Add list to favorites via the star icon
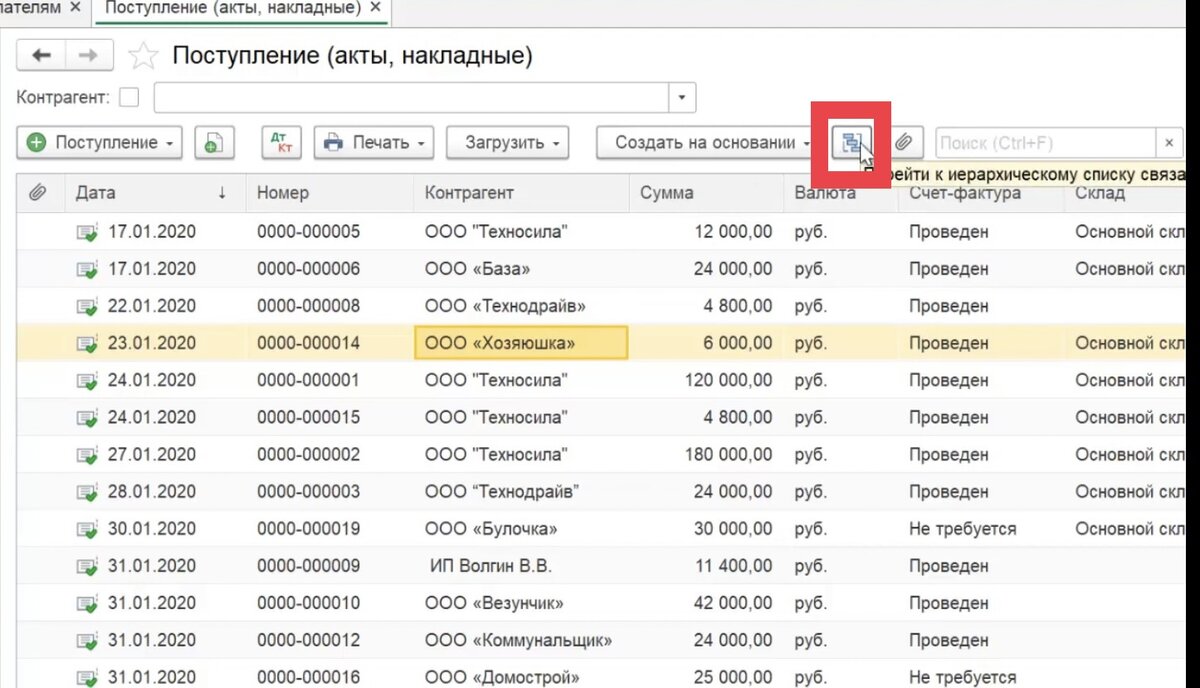 pos(143,55)
